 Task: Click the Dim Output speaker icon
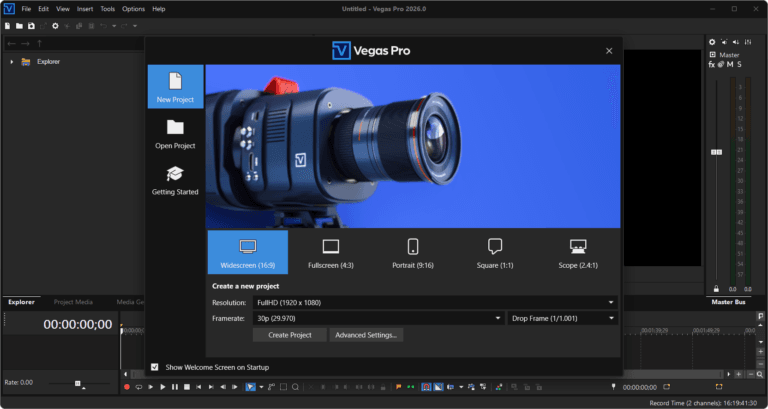tap(736, 42)
